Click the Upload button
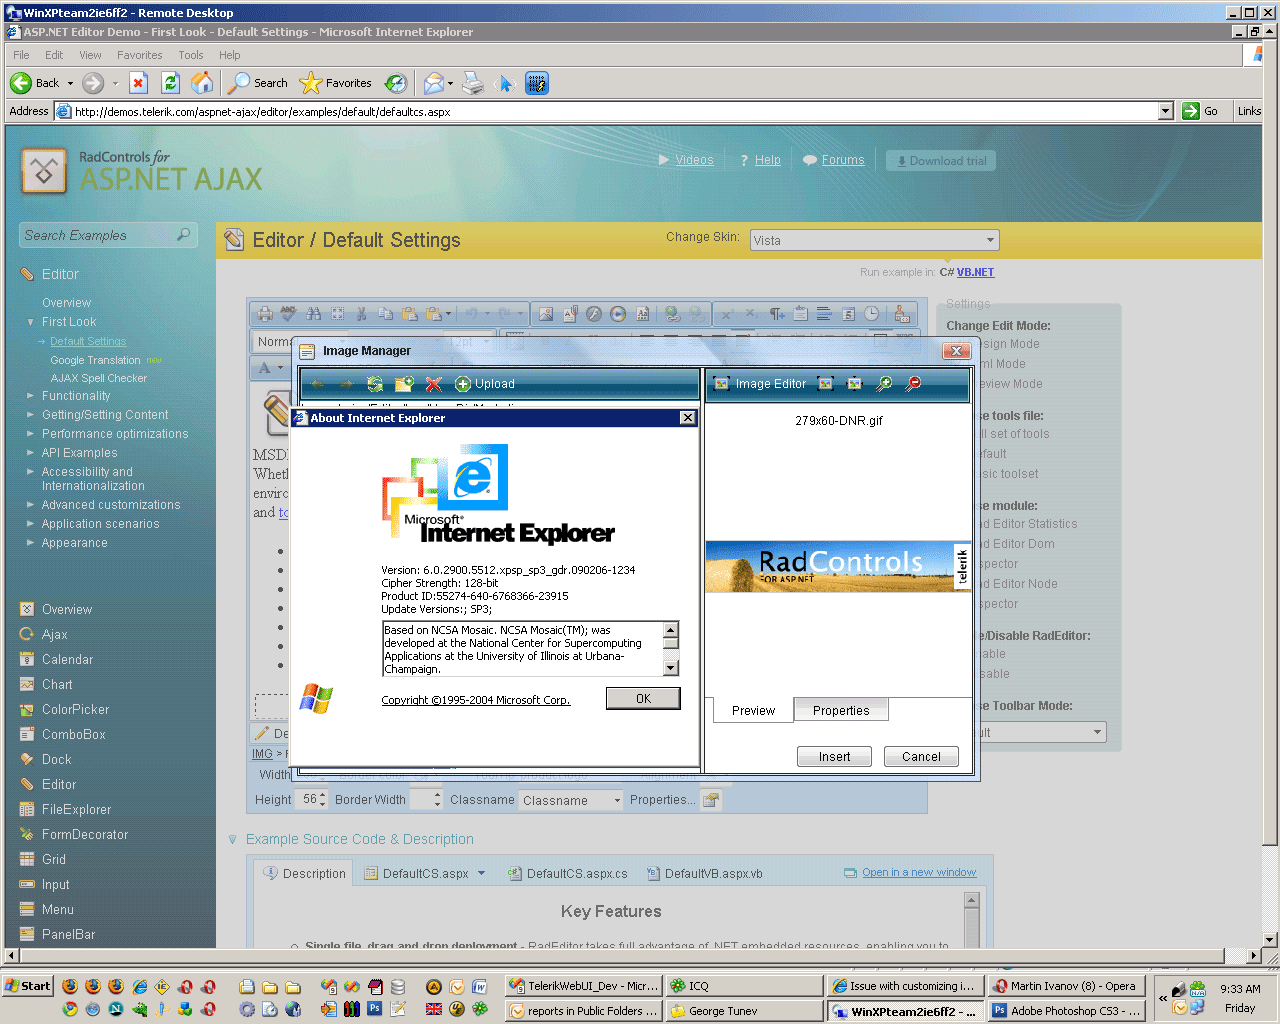1280x1024 pixels. click(485, 384)
